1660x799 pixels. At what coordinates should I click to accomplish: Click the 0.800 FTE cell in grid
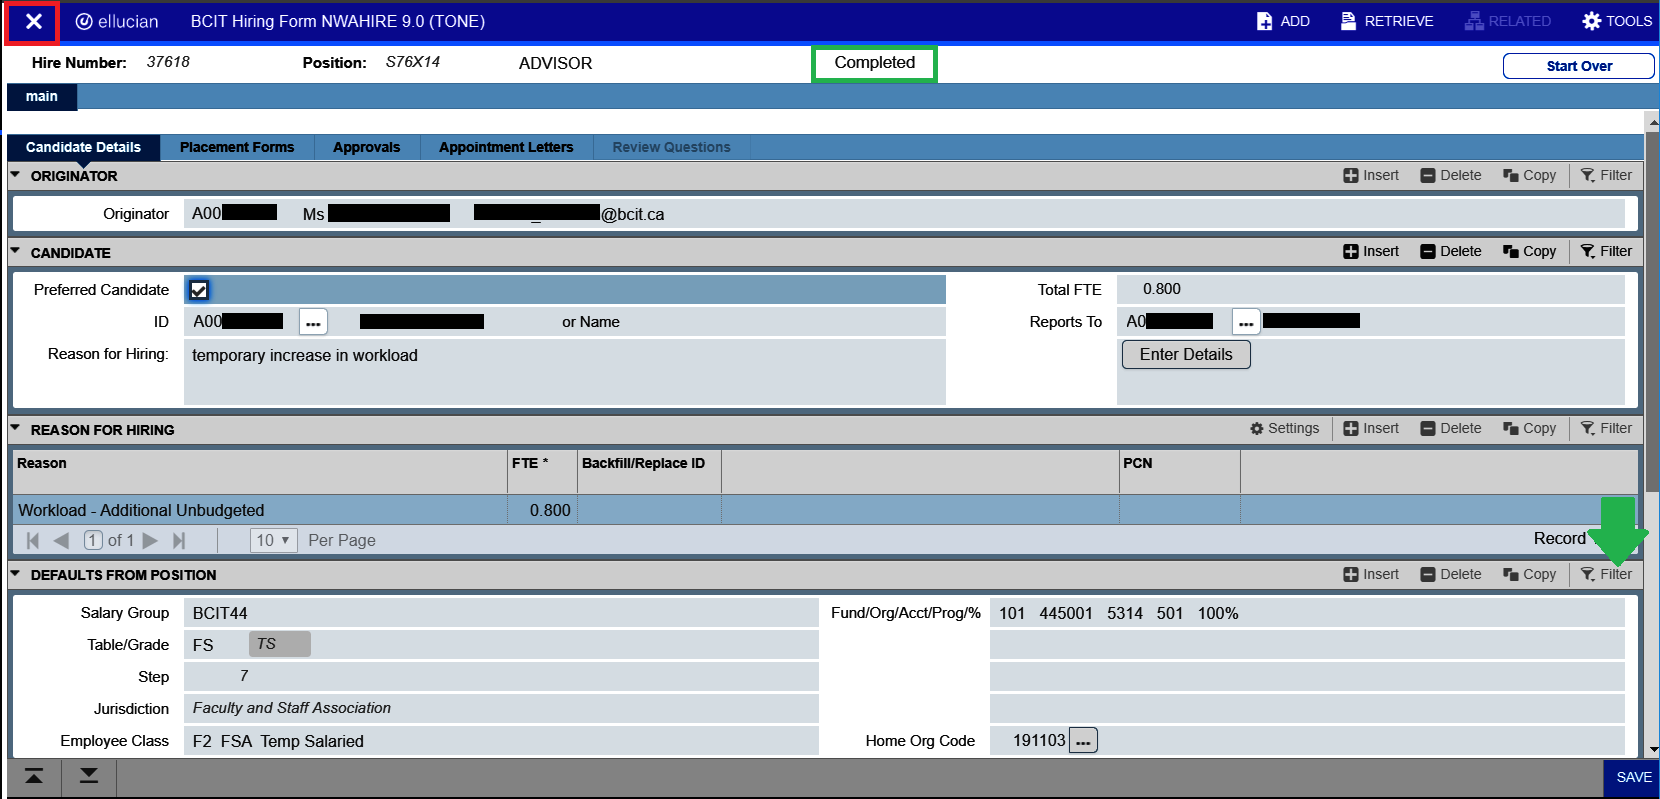[x=543, y=510]
